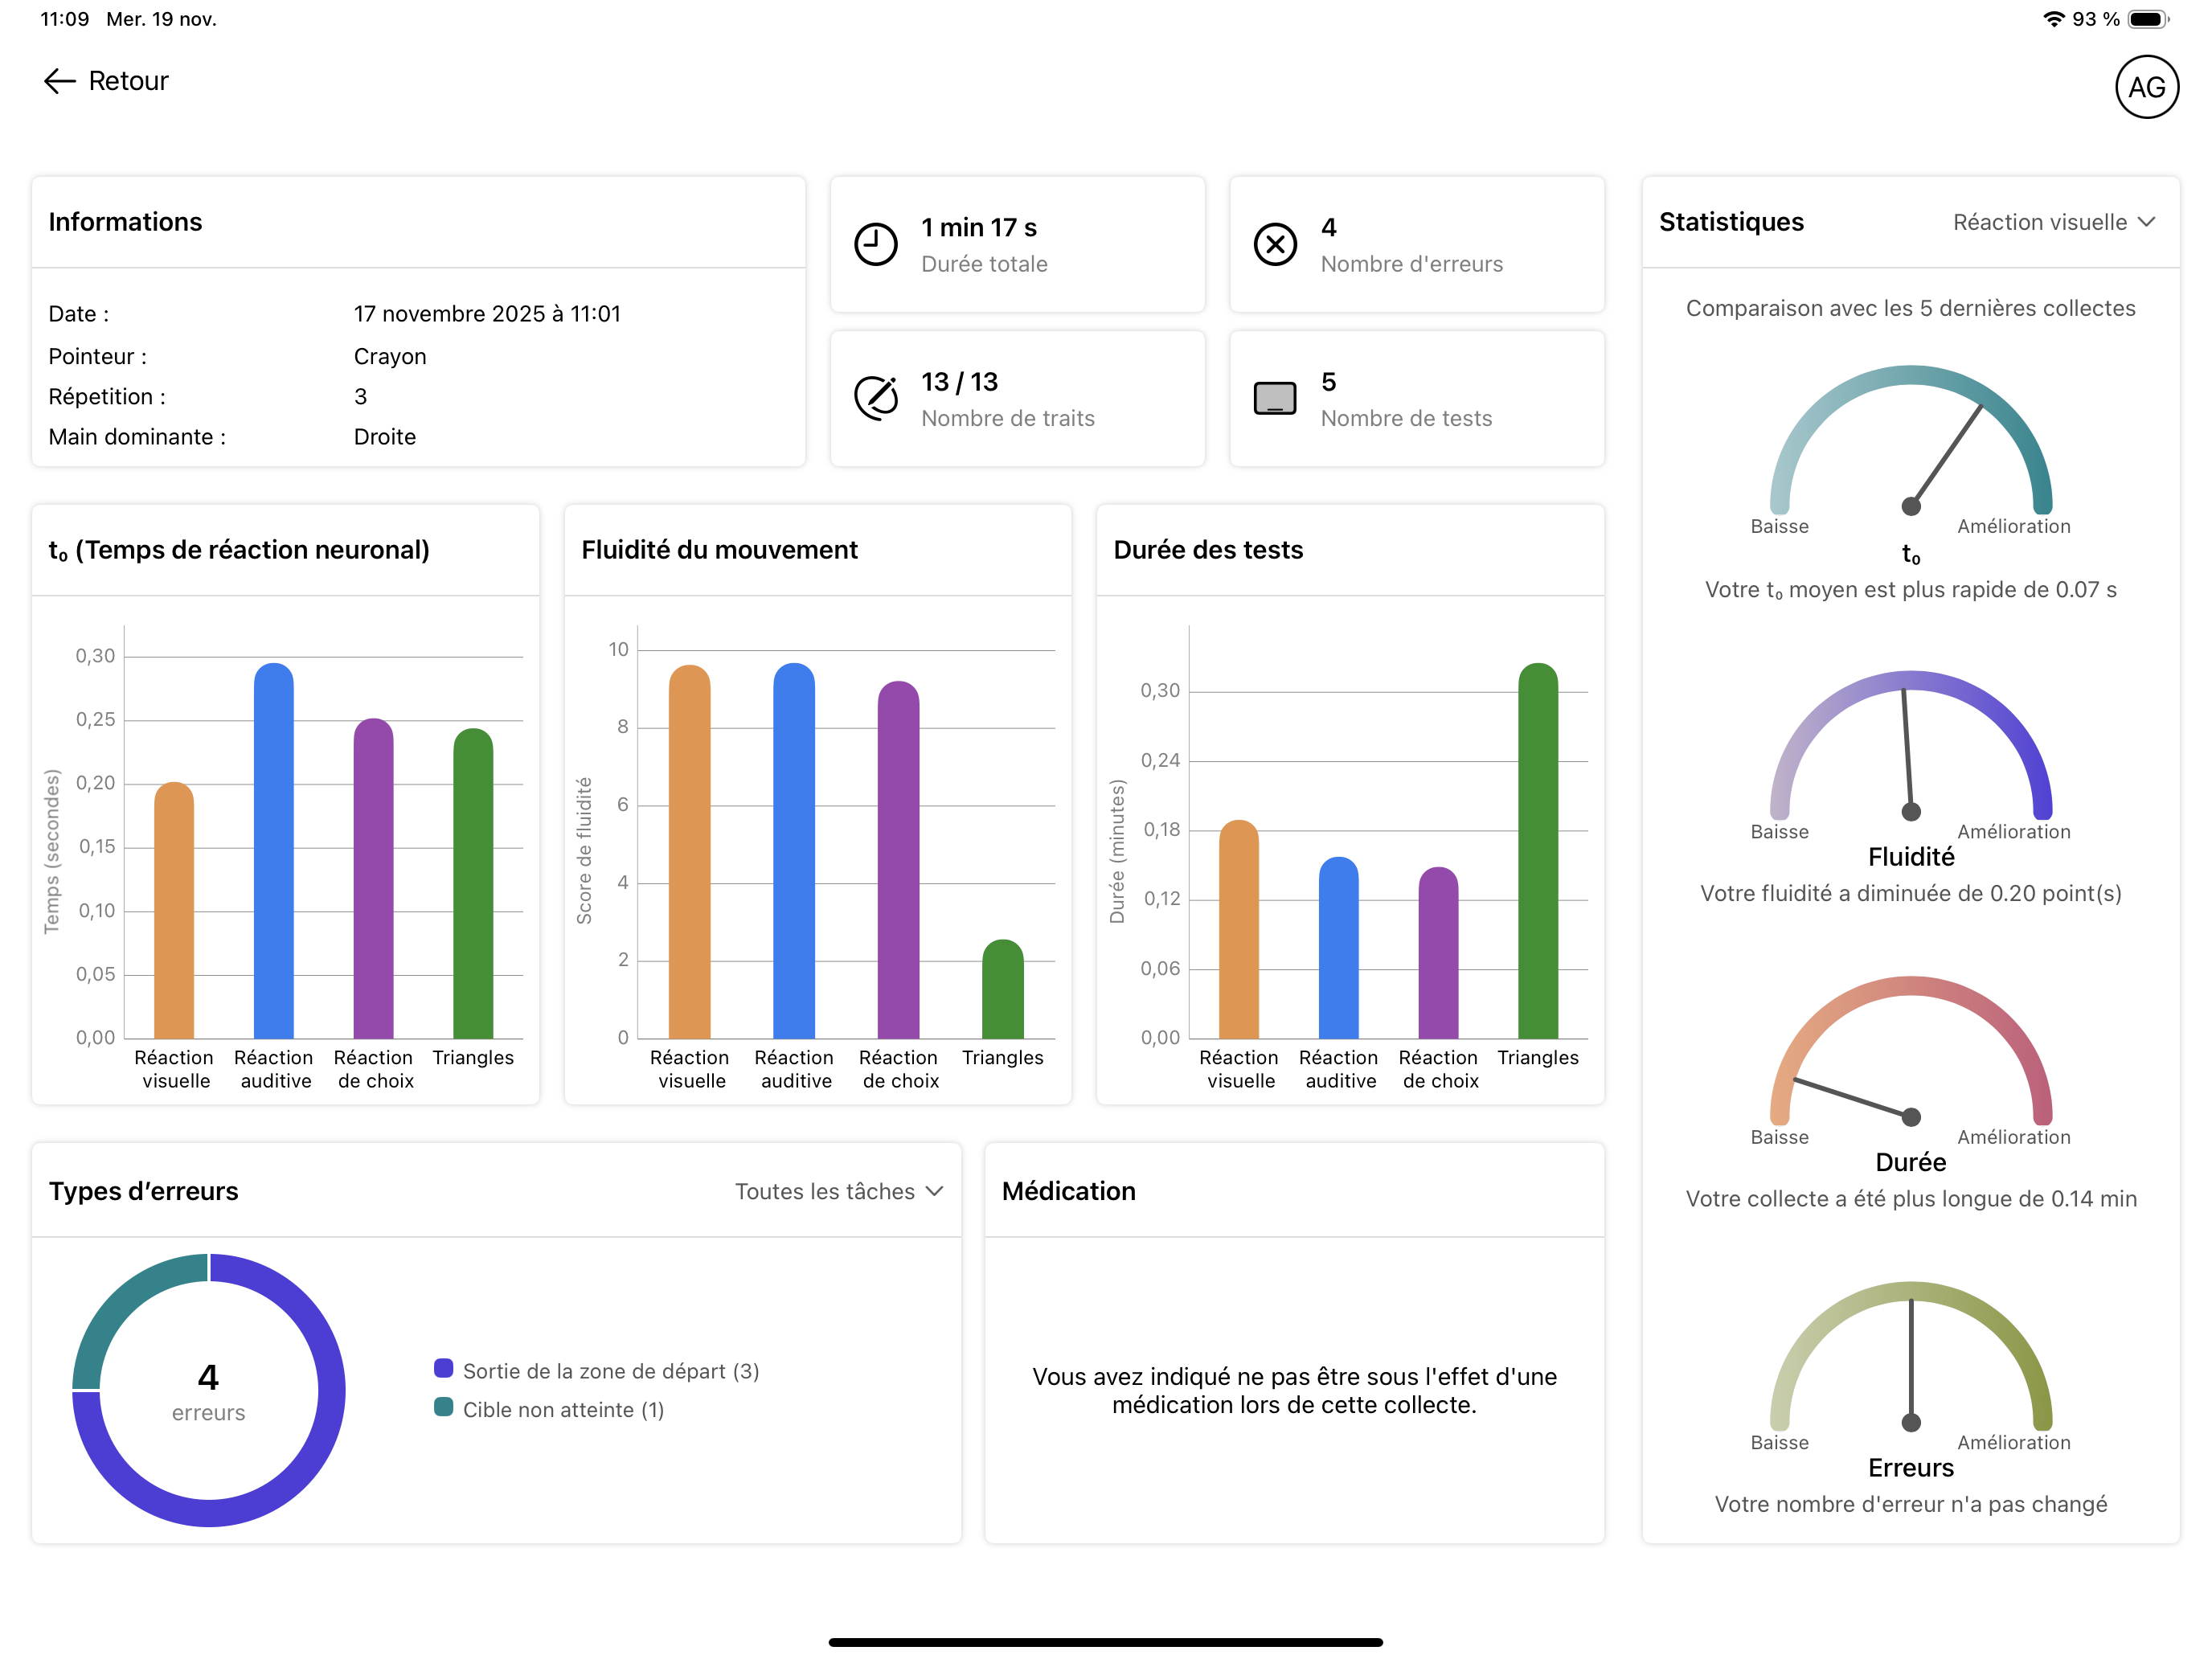
Task: Click the 'Comparaison avec les 5 dernières collectes' heading
Action: (1911, 308)
